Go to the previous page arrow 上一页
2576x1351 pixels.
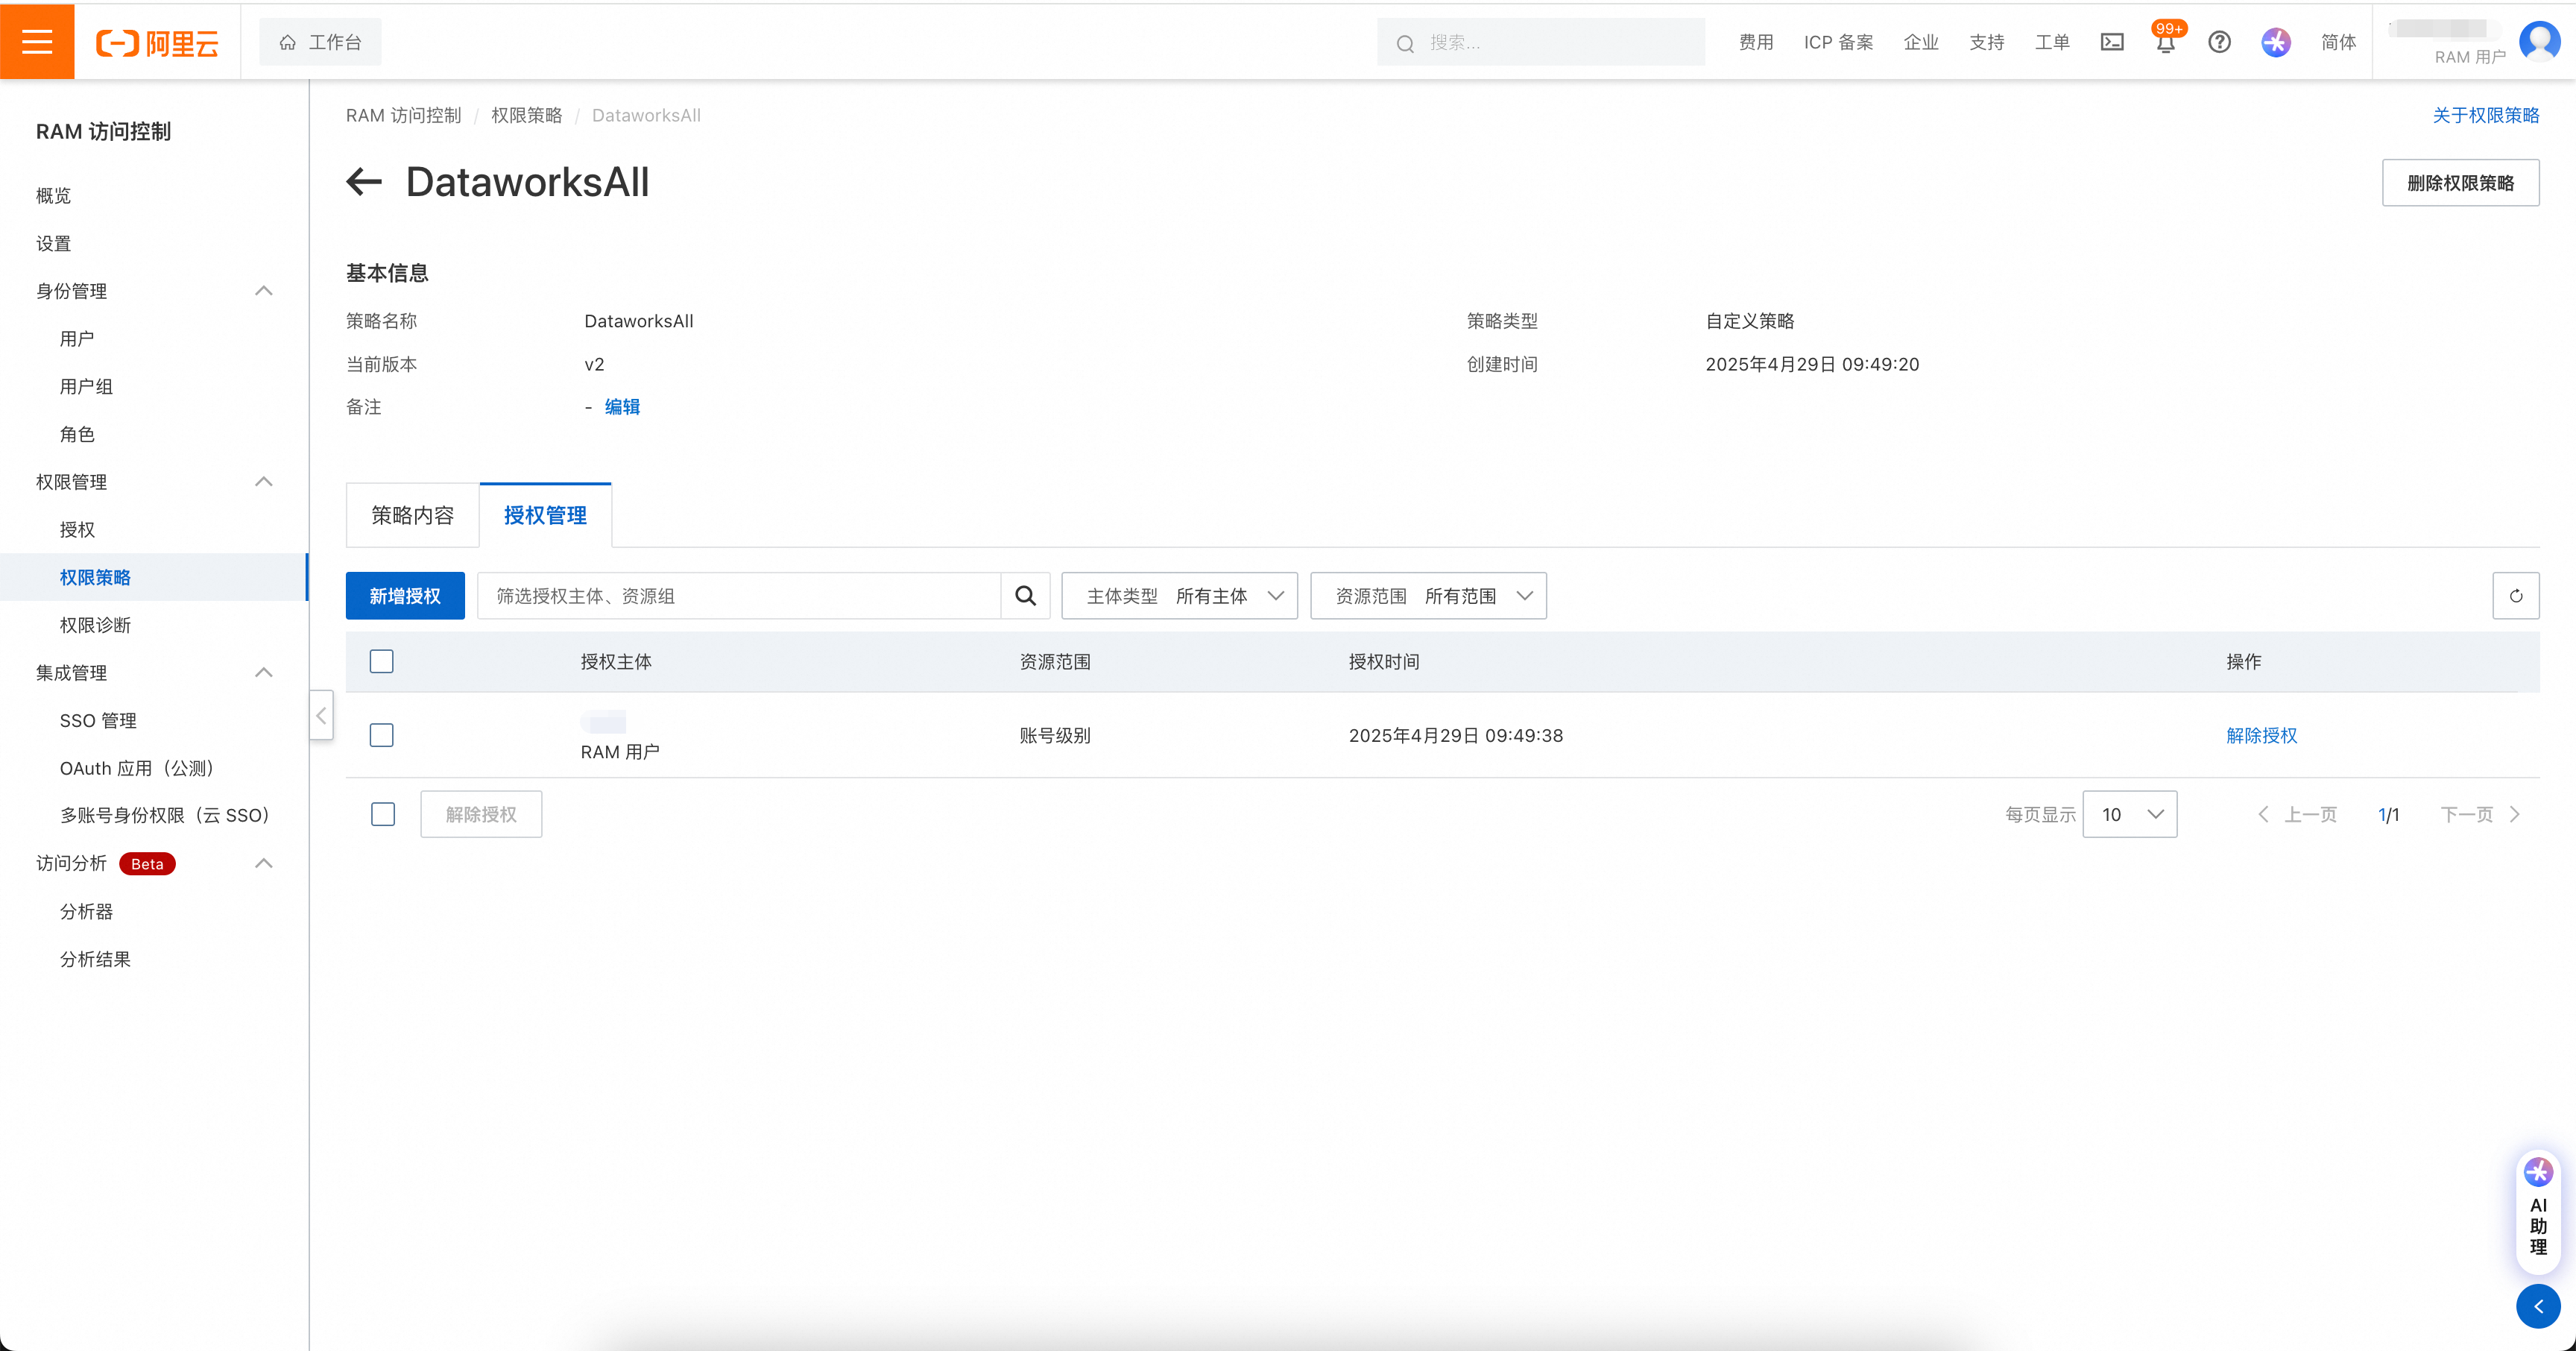point(2297,815)
